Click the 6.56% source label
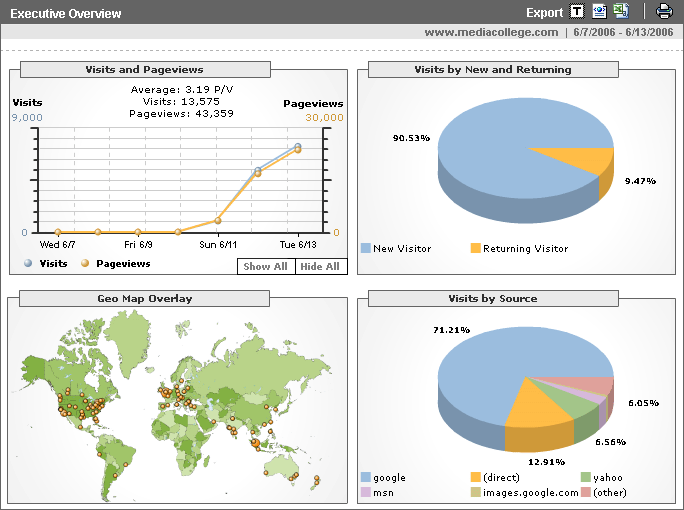This screenshot has height=510, width=684. pos(611,442)
